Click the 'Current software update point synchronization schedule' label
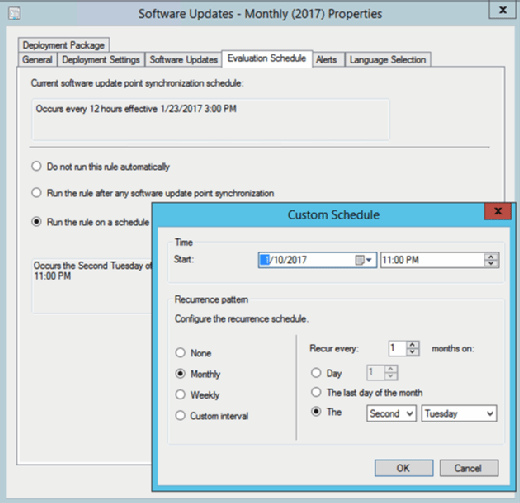This screenshot has height=503, width=520. pyautogui.click(x=137, y=83)
